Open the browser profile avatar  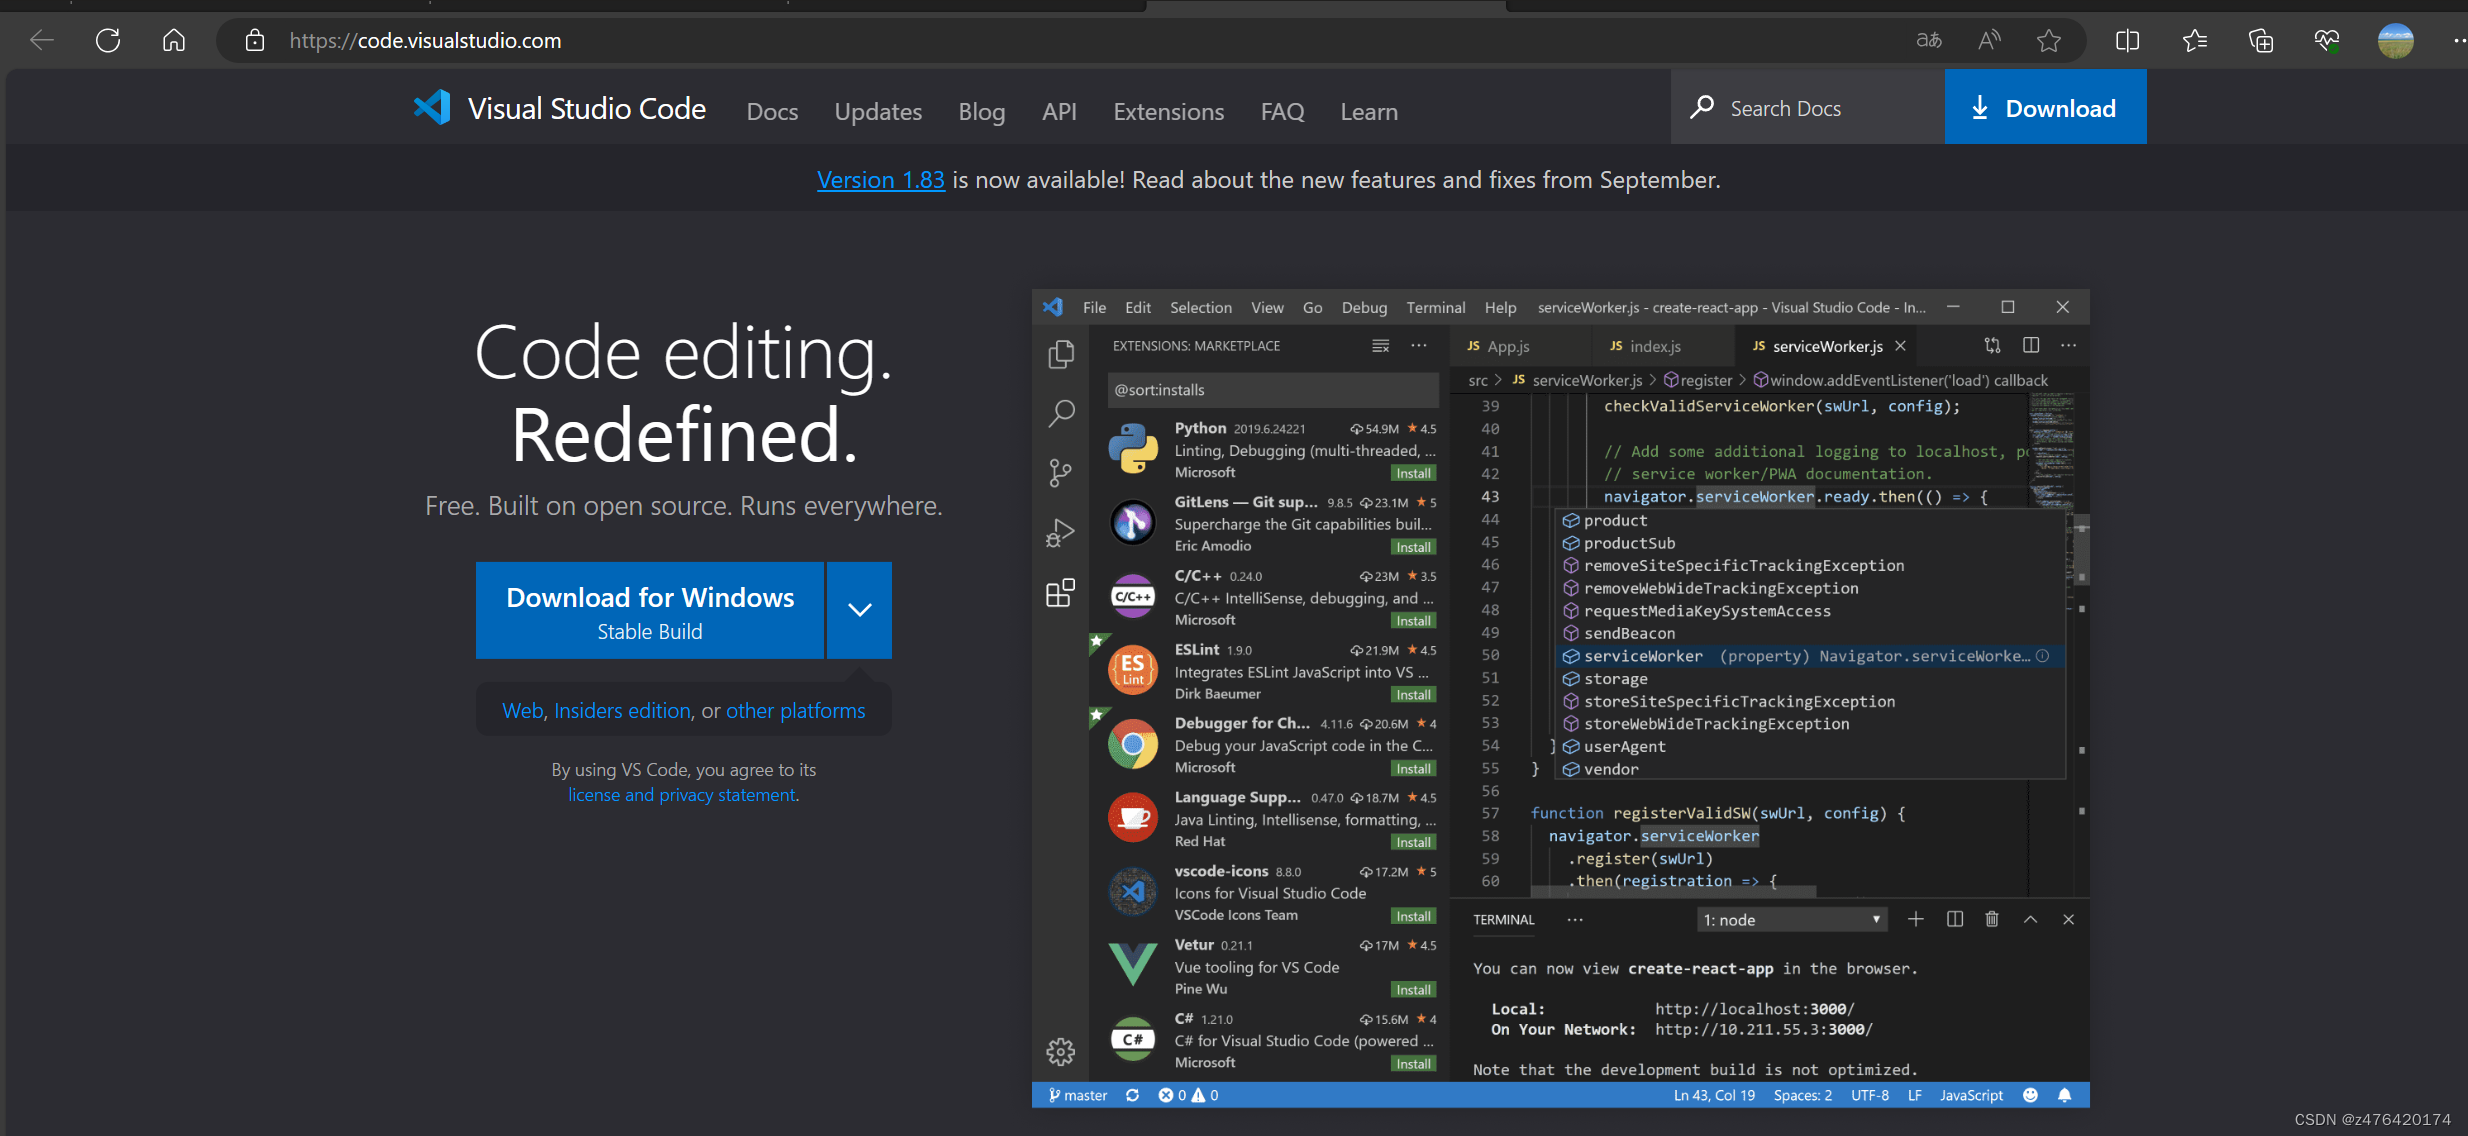point(2395,41)
